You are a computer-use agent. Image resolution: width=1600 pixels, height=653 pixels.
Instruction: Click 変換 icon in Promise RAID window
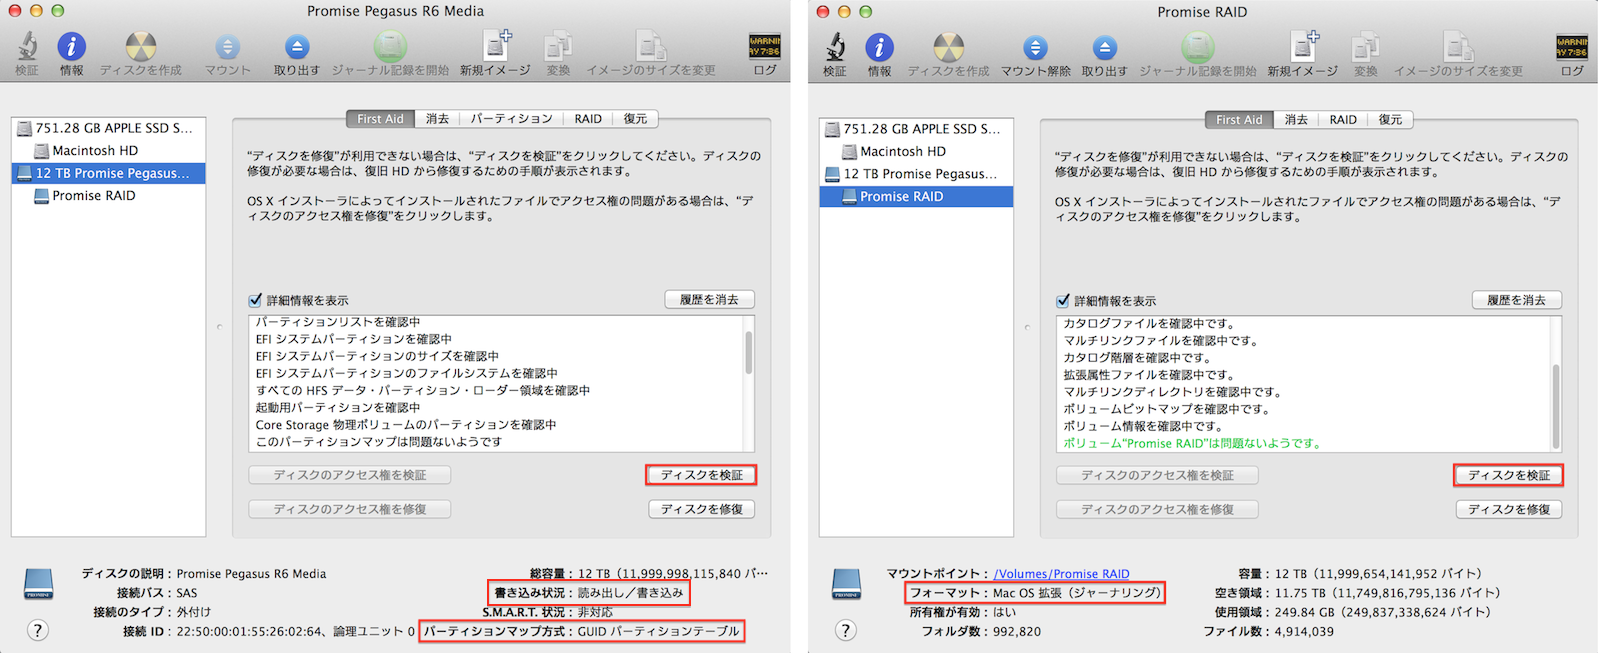1366,47
